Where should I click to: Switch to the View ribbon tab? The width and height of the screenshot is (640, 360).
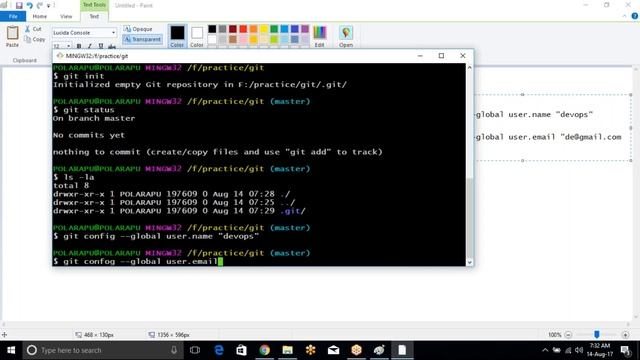click(66, 16)
